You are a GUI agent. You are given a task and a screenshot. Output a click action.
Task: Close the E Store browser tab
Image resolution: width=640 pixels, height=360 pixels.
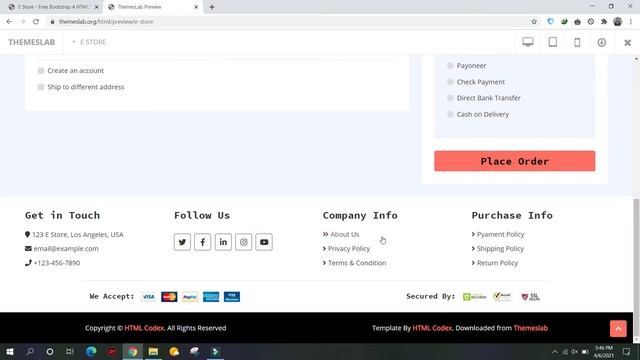[x=97, y=7]
